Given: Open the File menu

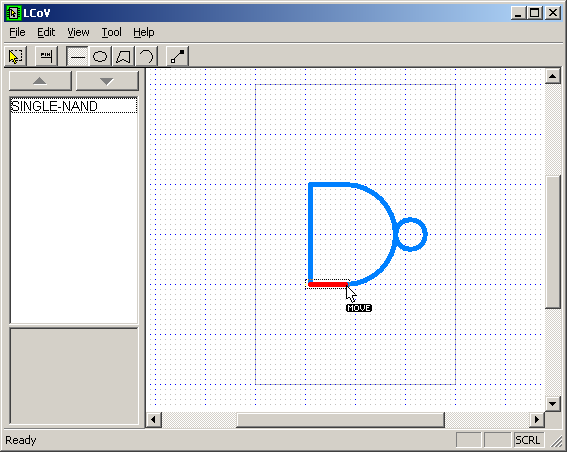Looking at the screenshot, I should pos(17,33).
